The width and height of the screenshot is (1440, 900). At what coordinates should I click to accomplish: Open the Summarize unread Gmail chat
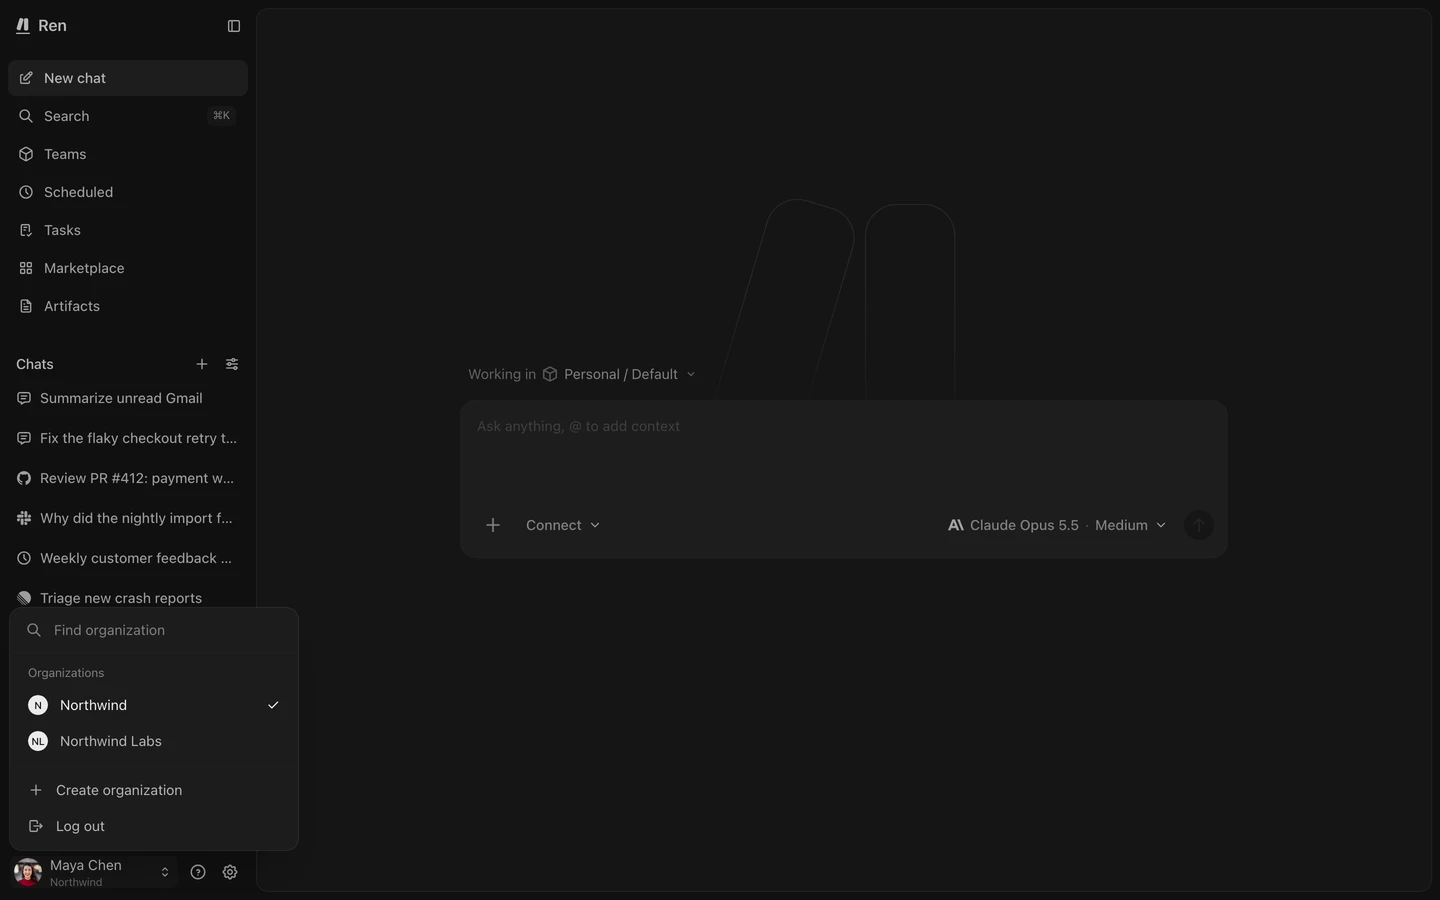pos(128,398)
